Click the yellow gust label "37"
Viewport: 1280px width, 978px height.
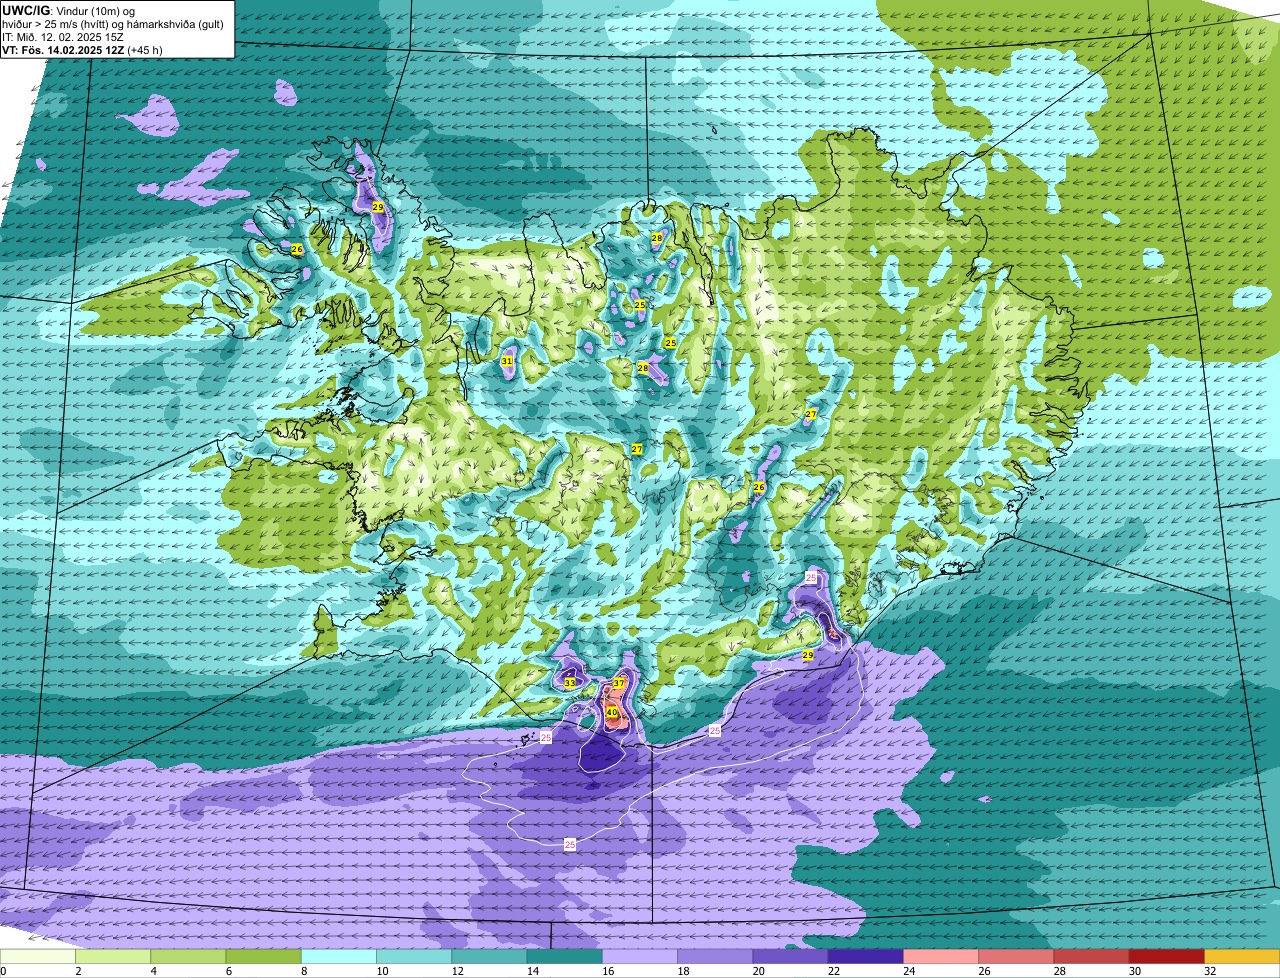point(619,683)
